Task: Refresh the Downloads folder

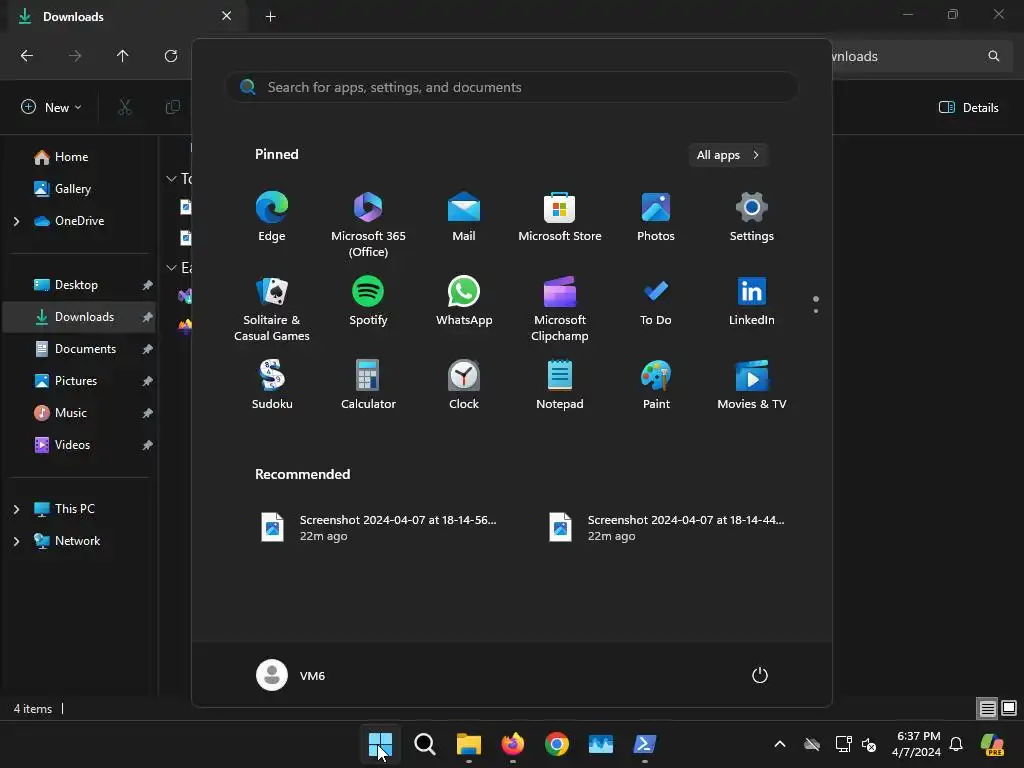Action: [170, 56]
